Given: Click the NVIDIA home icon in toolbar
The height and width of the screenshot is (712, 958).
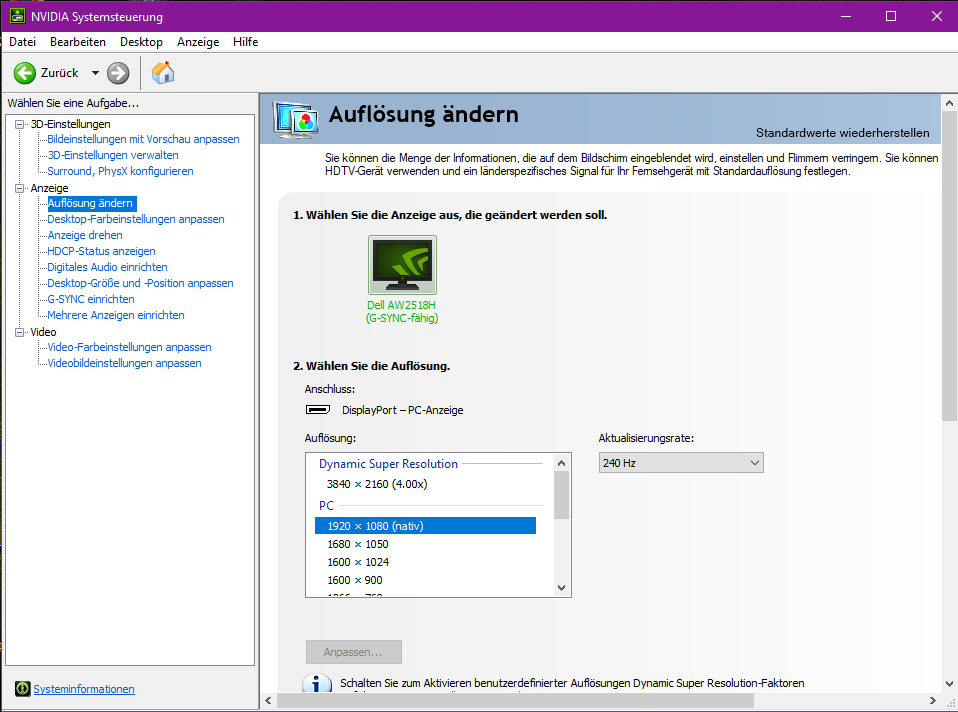Looking at the screenshot, I should [162, 72].
